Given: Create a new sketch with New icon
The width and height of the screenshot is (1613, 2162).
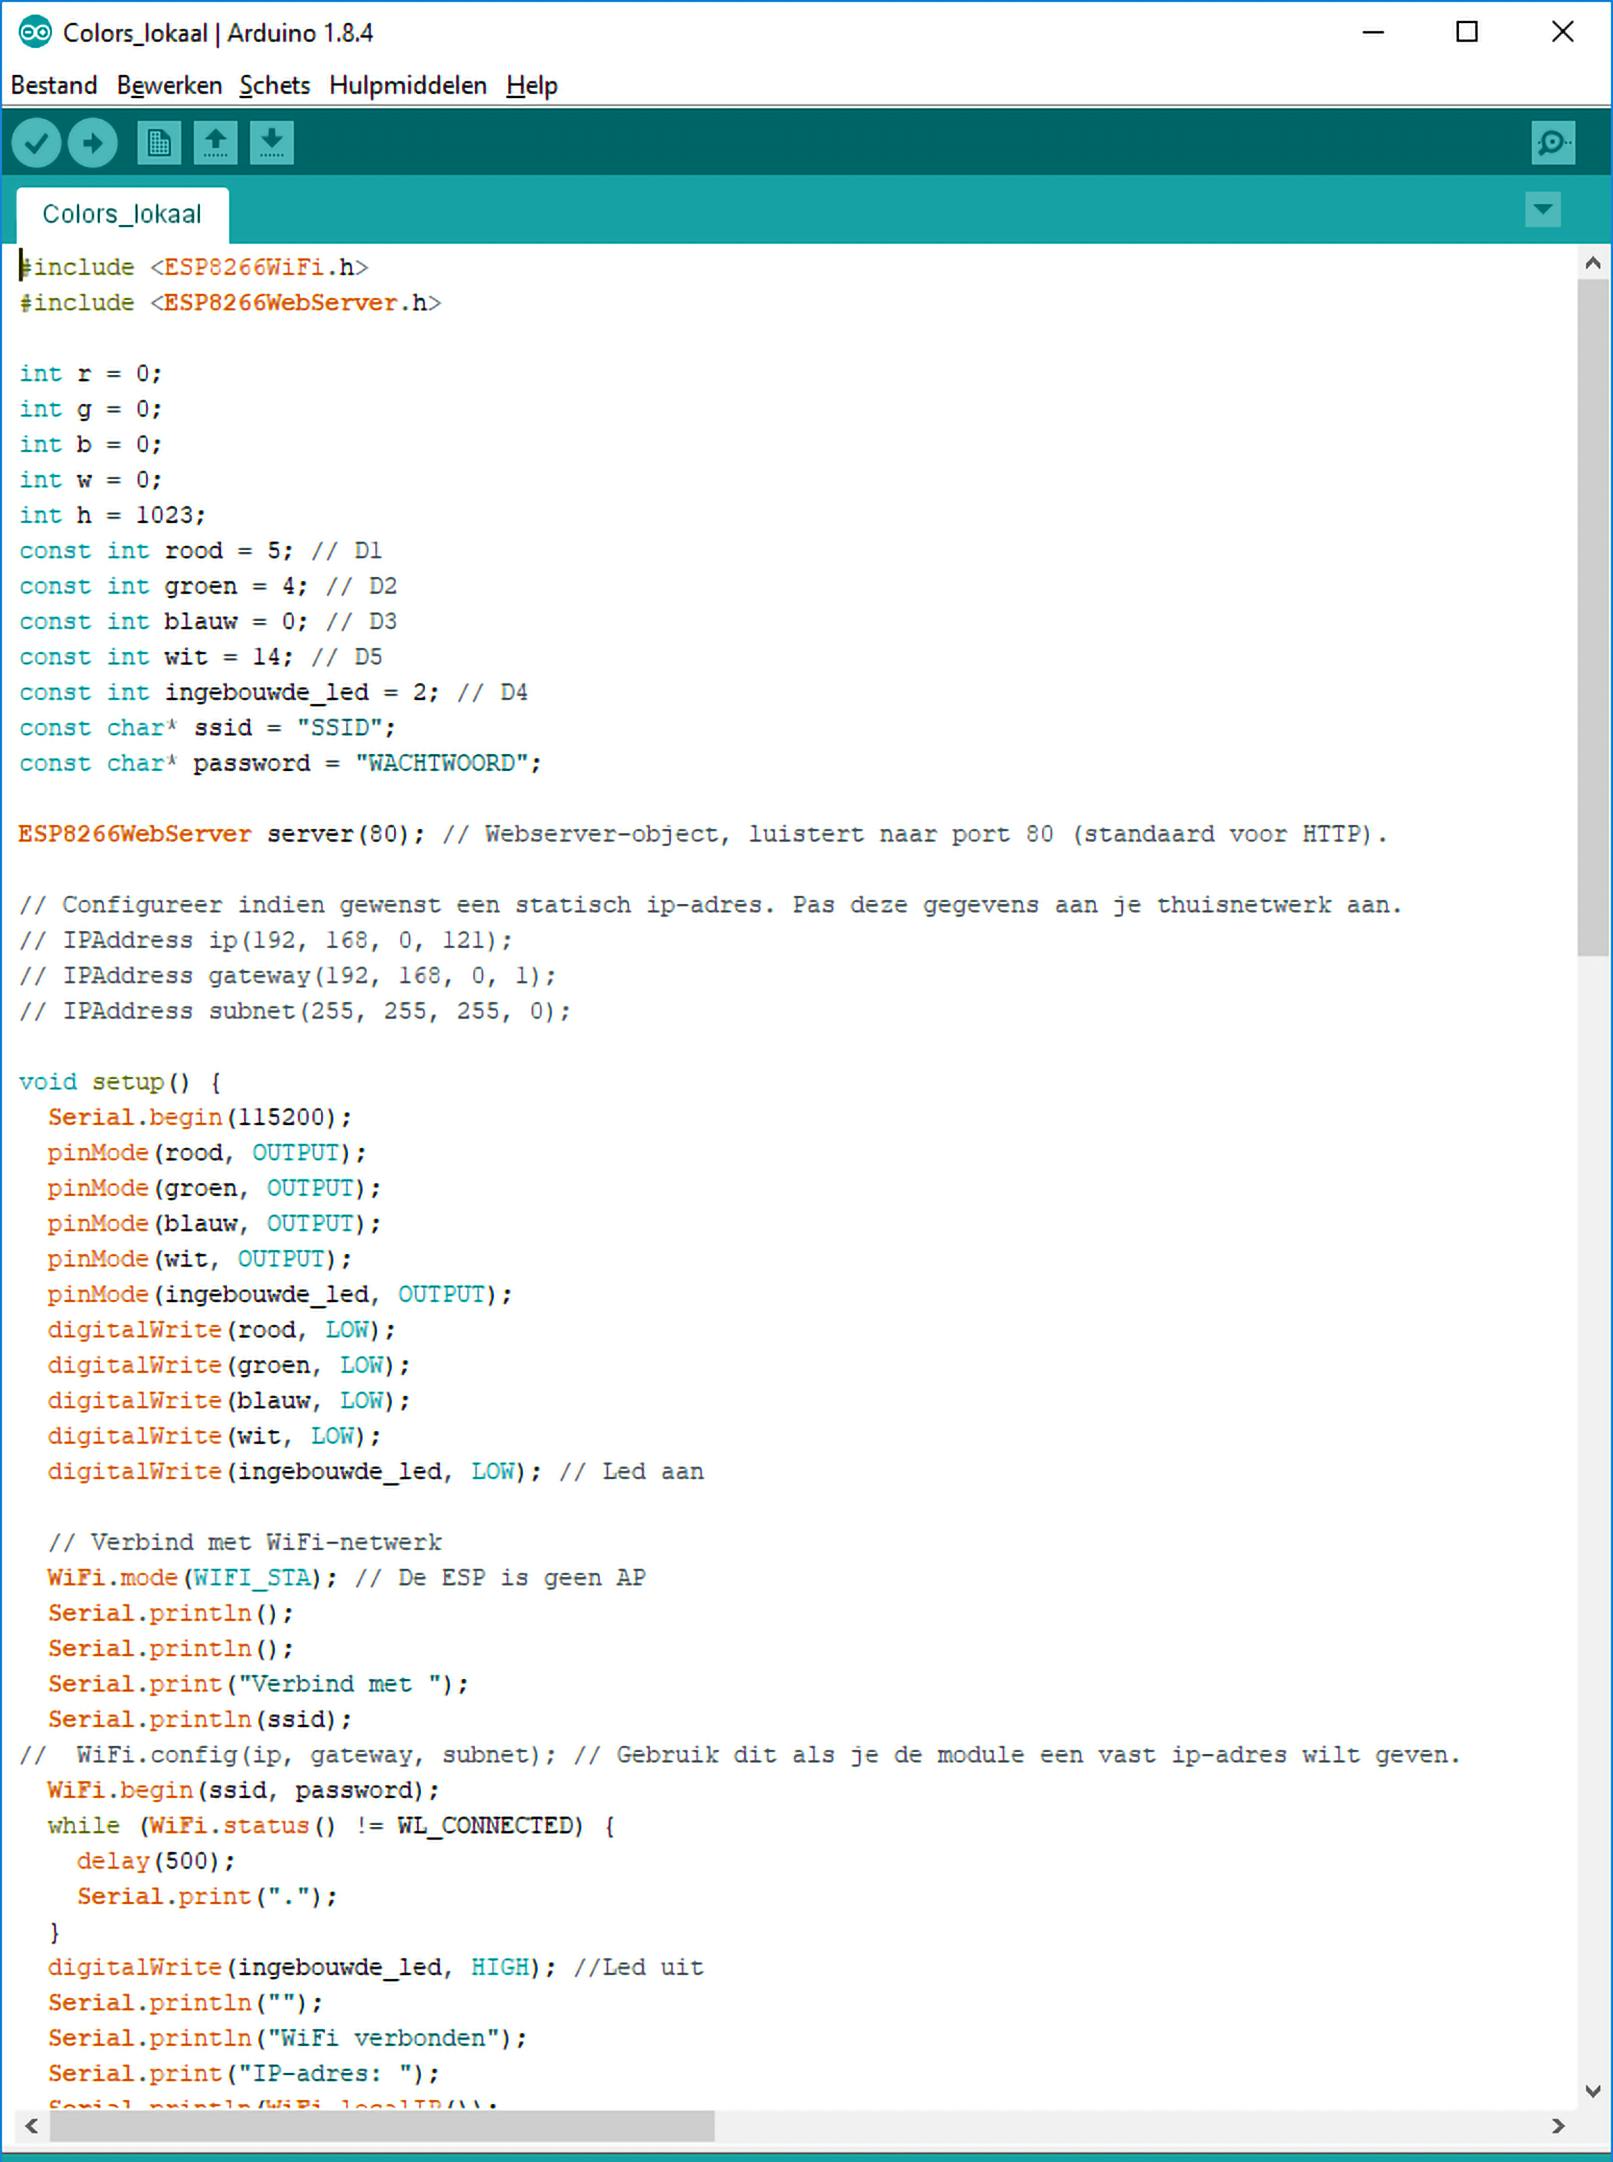Looking at the screenshot, I should tap(159, 143).
